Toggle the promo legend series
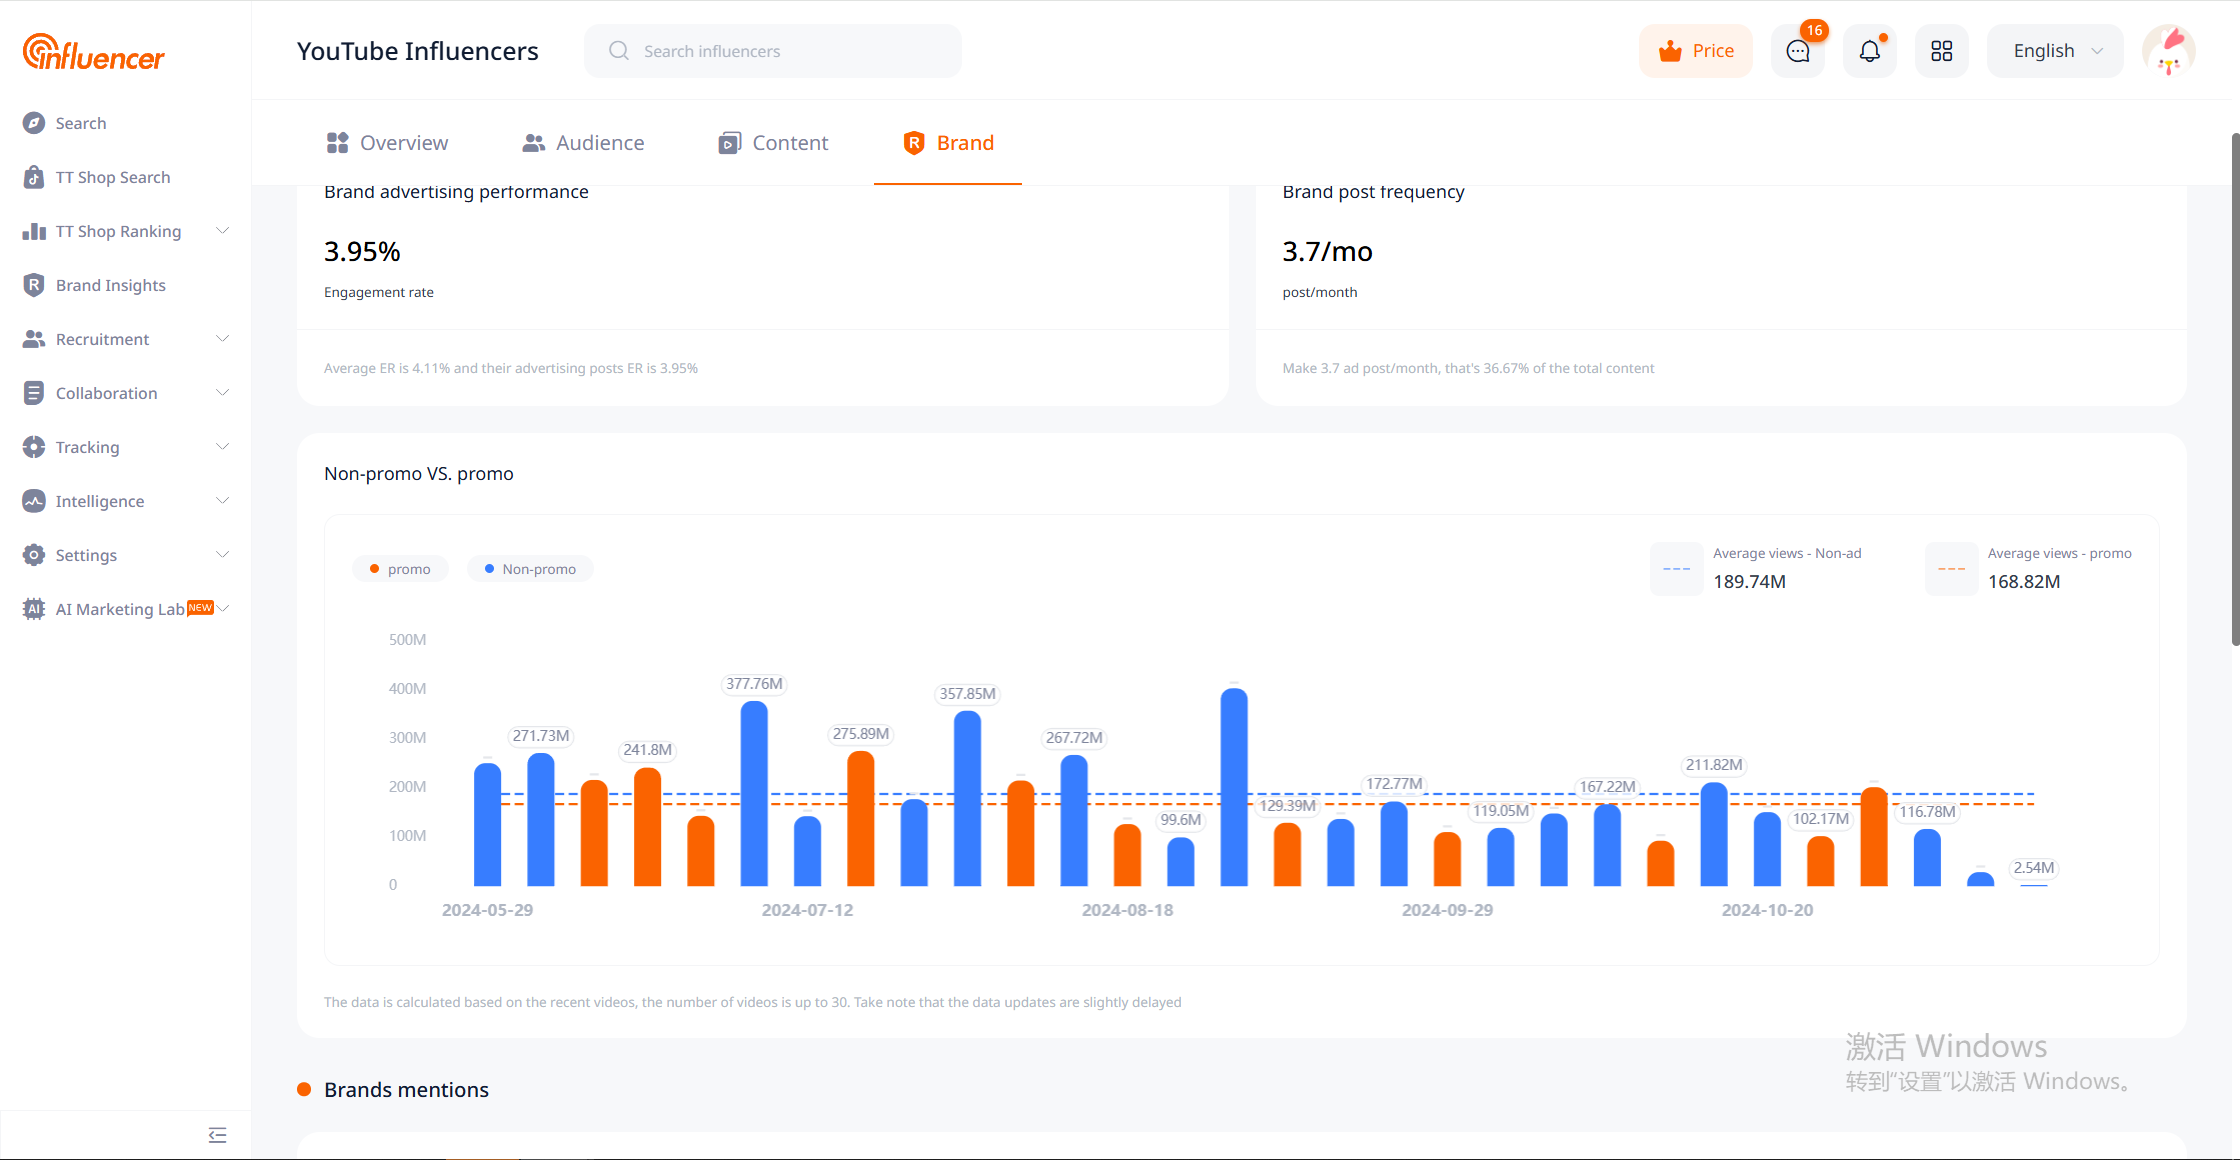The width and height of the screenshot is (2240, 1160). point(400,569)
